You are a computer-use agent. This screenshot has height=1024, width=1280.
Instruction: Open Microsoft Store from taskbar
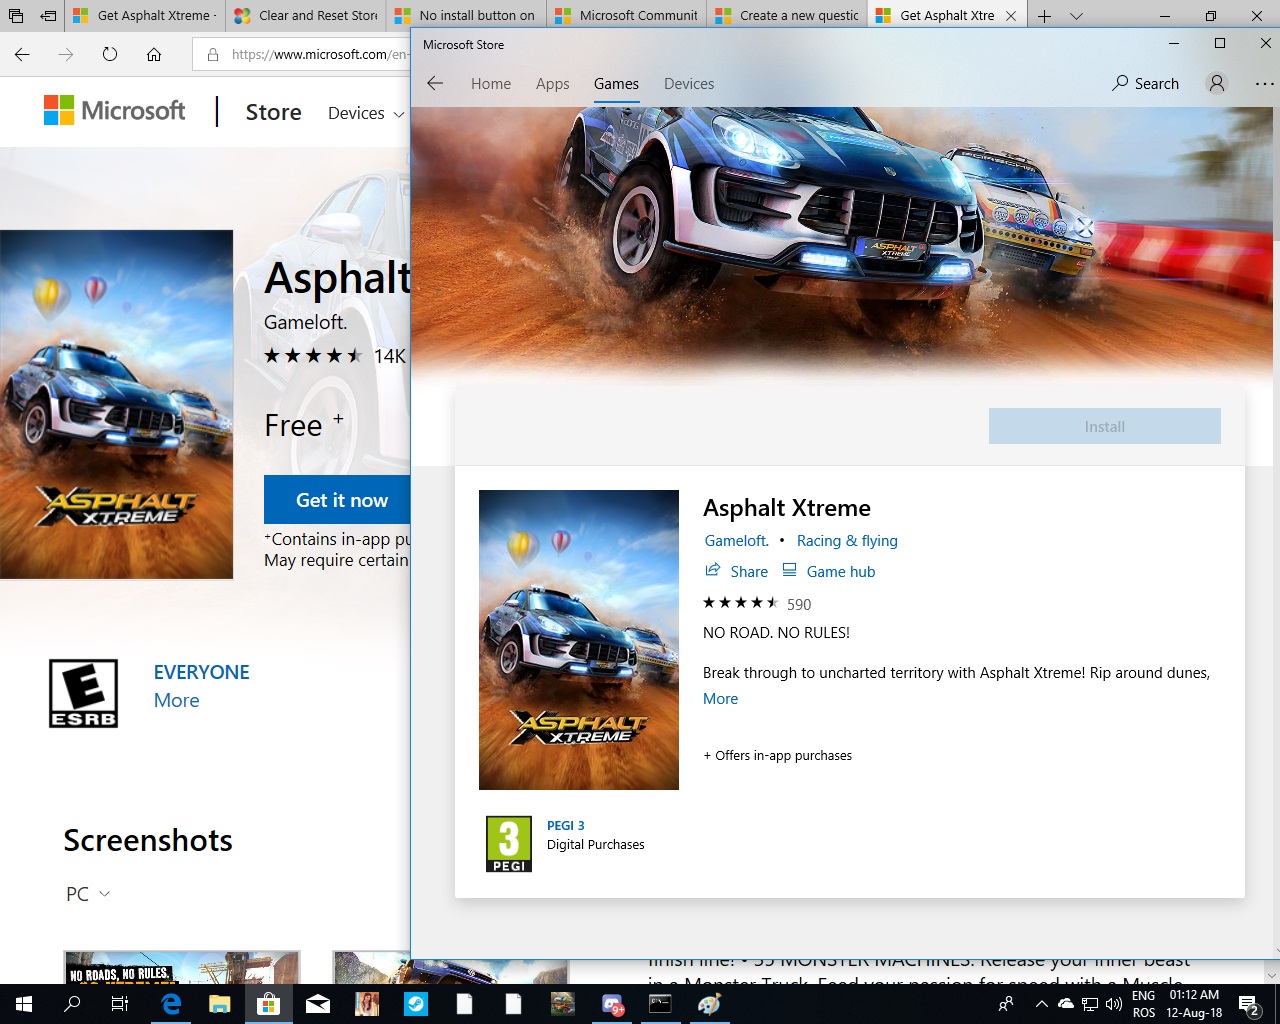pos(269,1004)
